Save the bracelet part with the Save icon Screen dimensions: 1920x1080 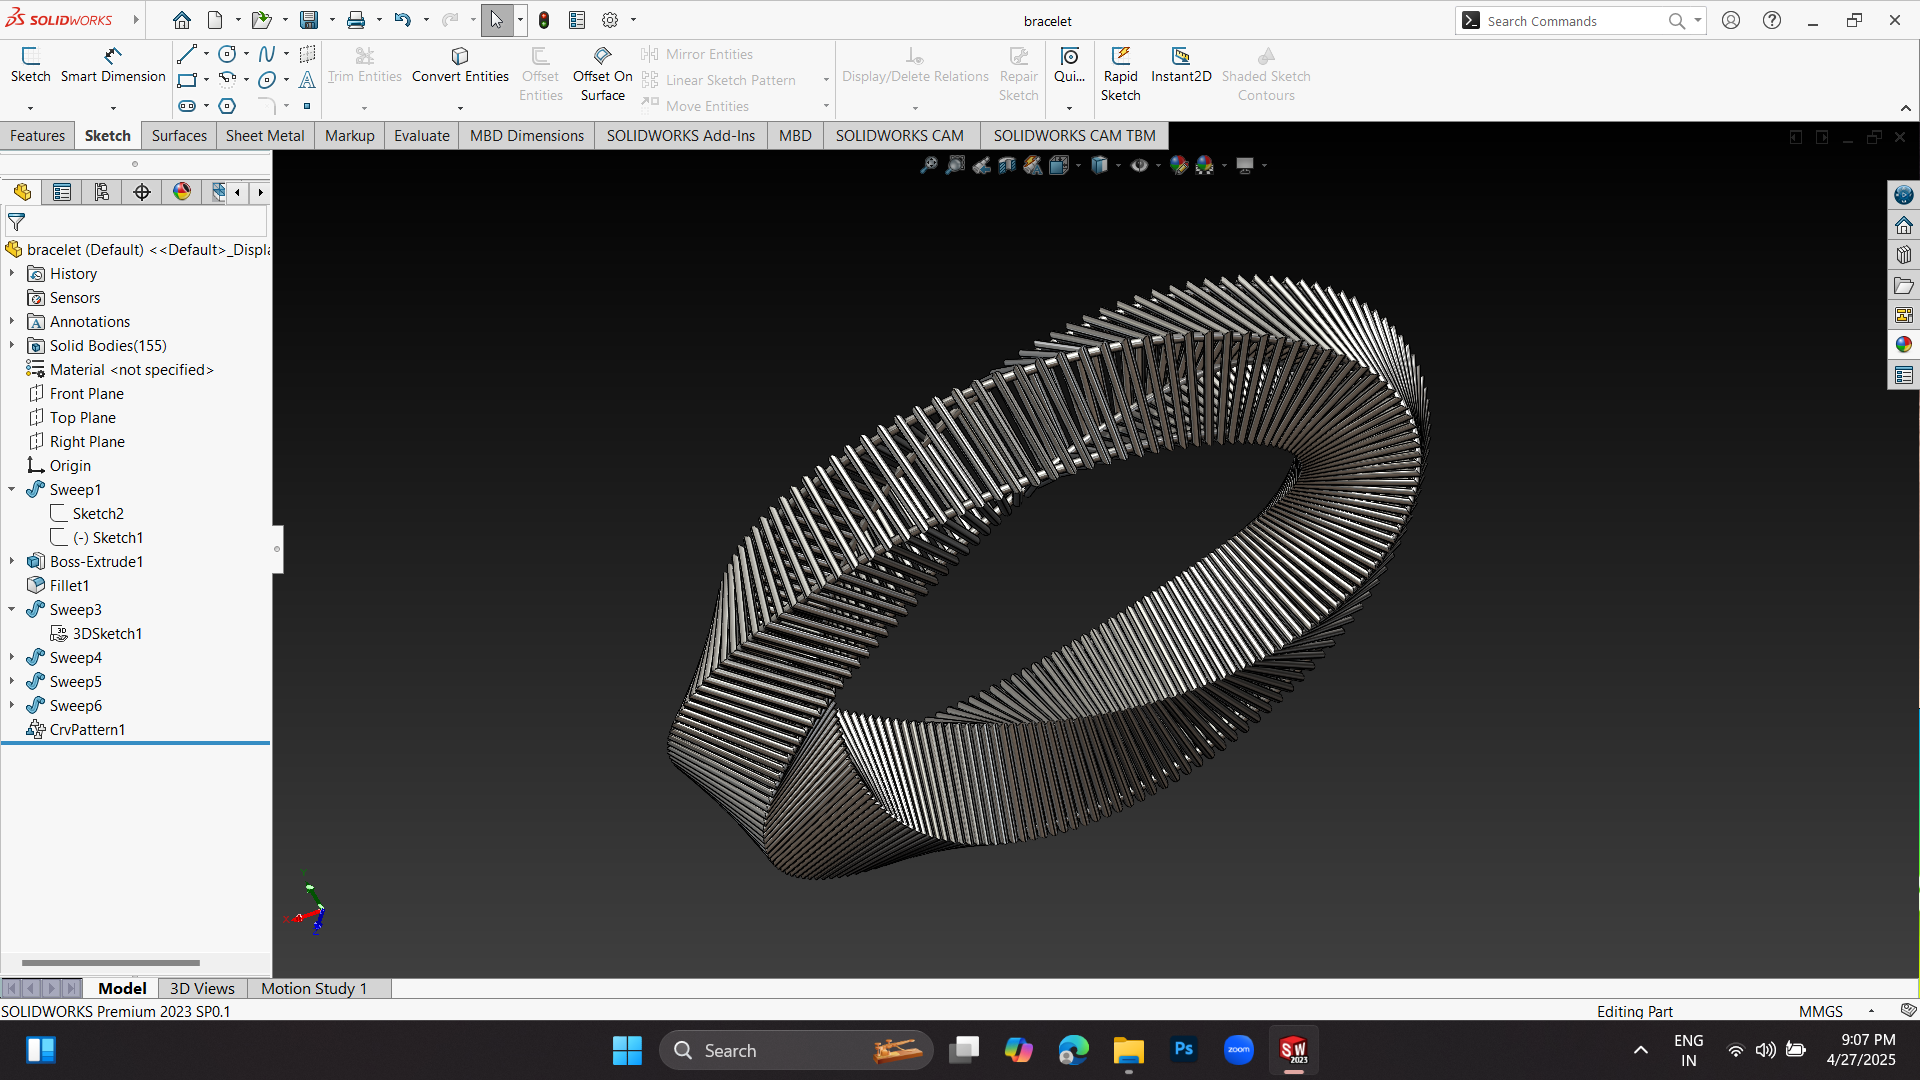(x=309, y=20)
